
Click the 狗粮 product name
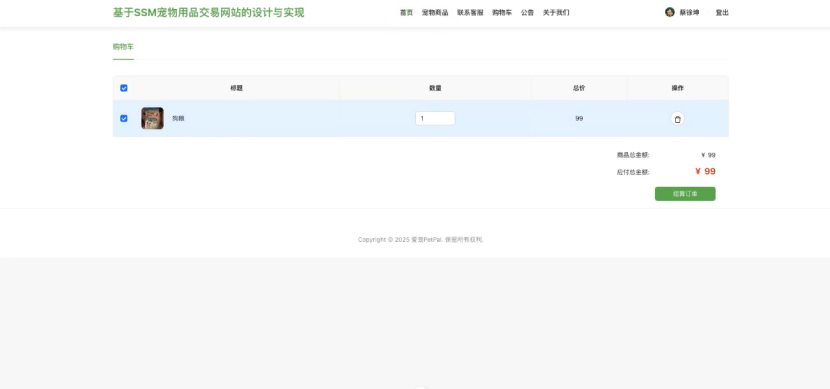178,119
